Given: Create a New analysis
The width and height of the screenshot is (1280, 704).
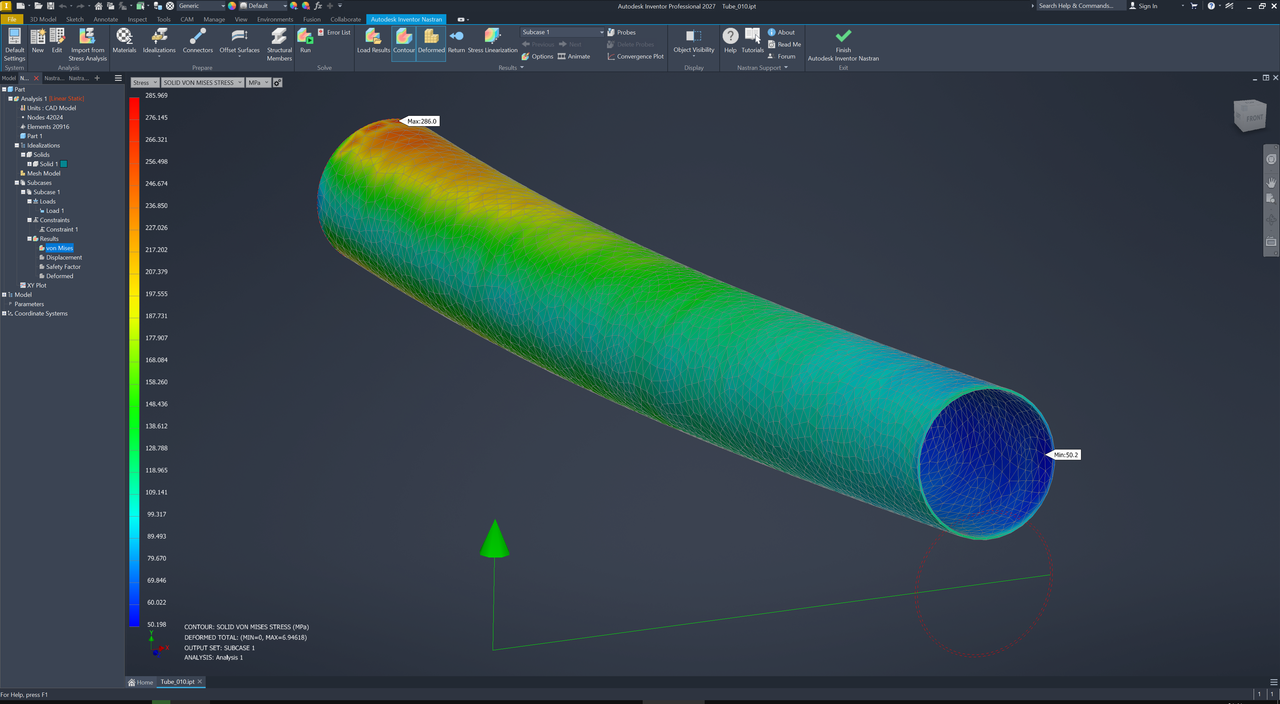Looking at the screenshot, I should (38, 41).
